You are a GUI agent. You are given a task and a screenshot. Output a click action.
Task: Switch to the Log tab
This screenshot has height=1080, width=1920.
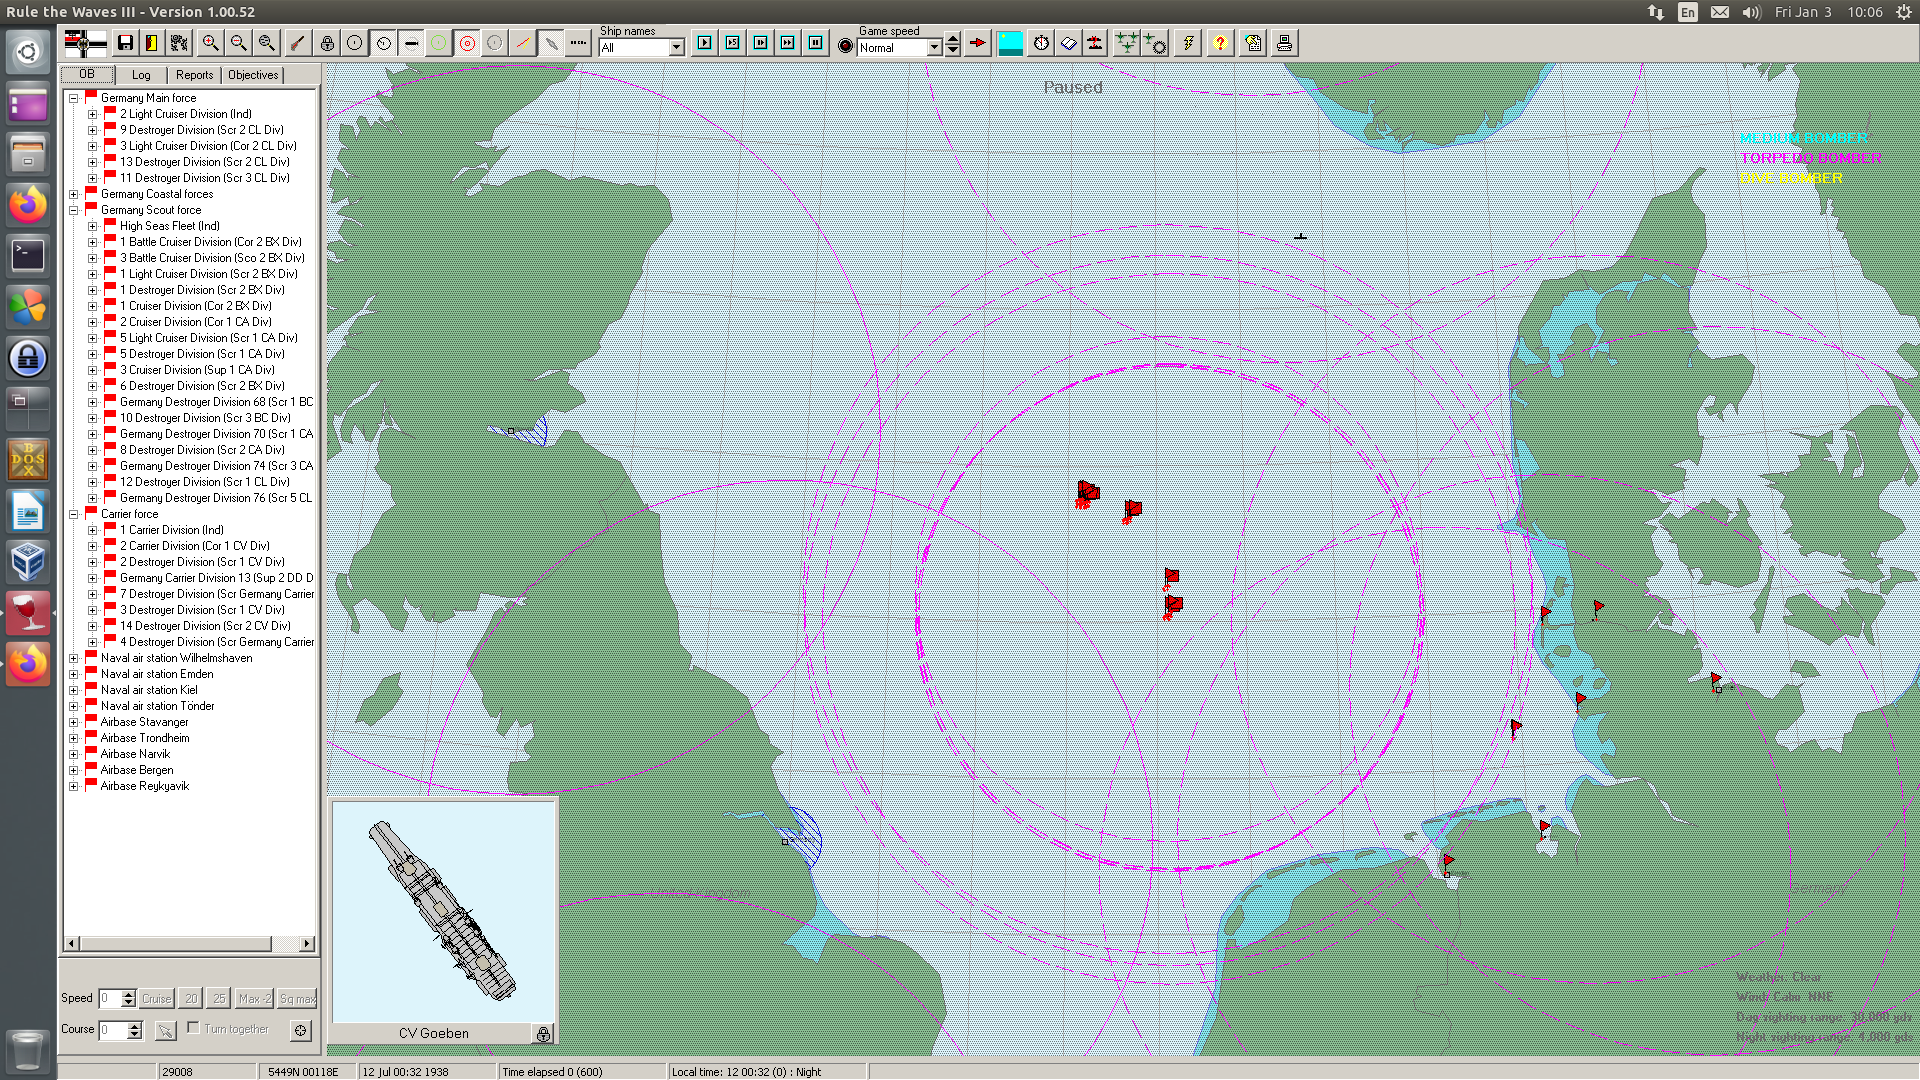pos(141,75)
